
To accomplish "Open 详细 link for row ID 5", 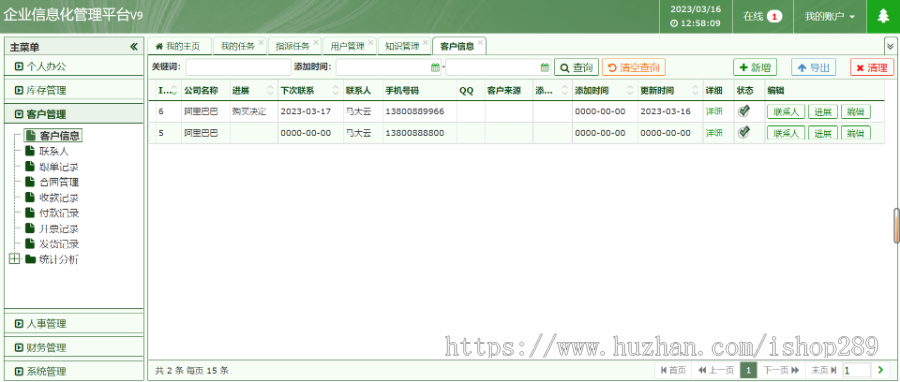I will point(714,132).
